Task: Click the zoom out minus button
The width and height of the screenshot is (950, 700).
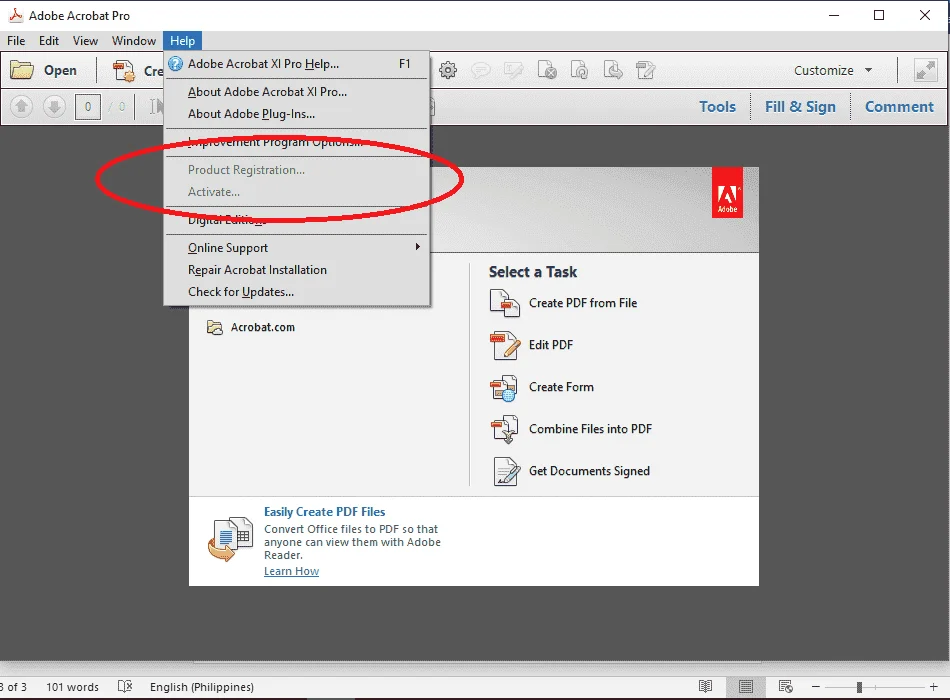Action: tap(816, 686)
